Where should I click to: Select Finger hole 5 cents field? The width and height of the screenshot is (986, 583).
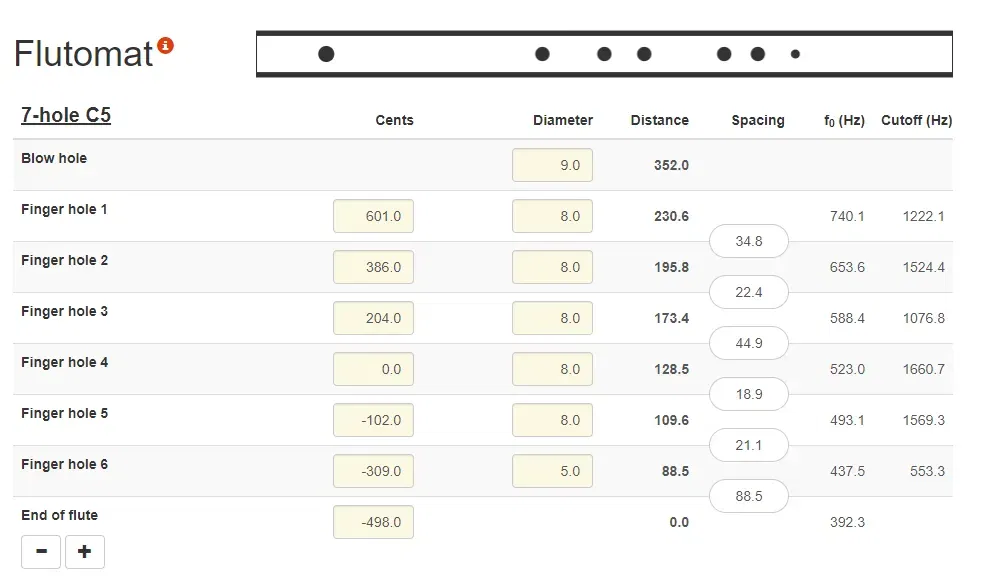click(x=373, y=420)
